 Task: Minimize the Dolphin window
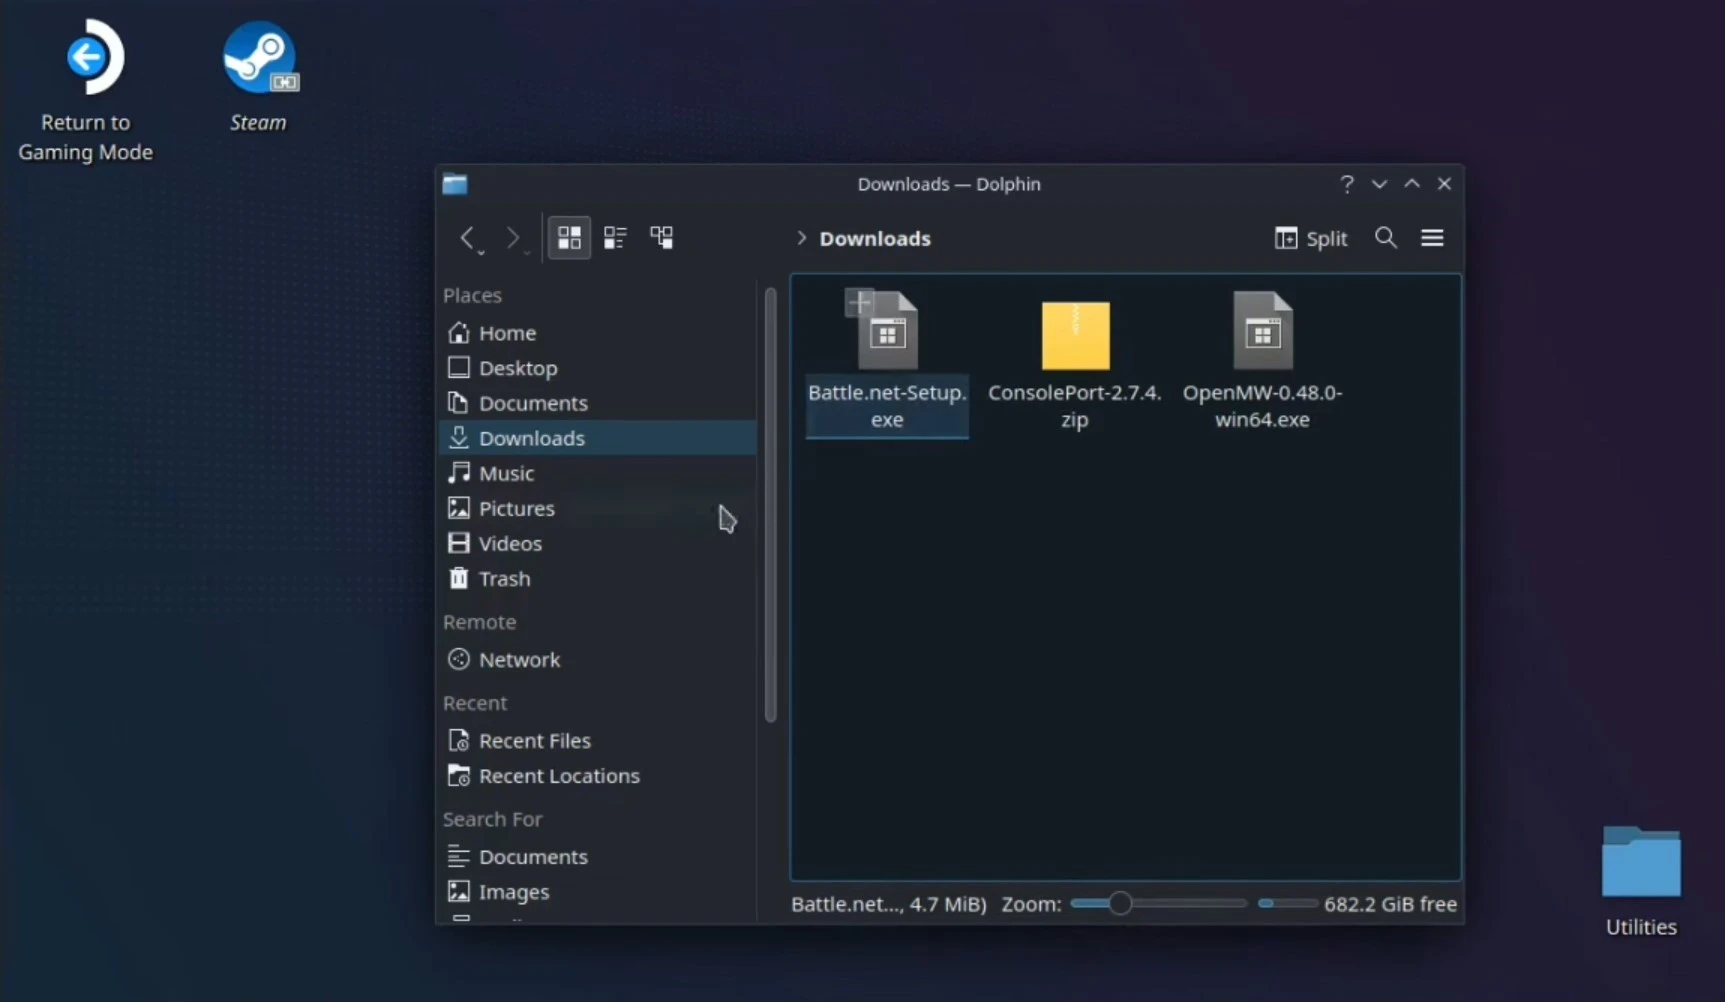(x=1379, y=184)
